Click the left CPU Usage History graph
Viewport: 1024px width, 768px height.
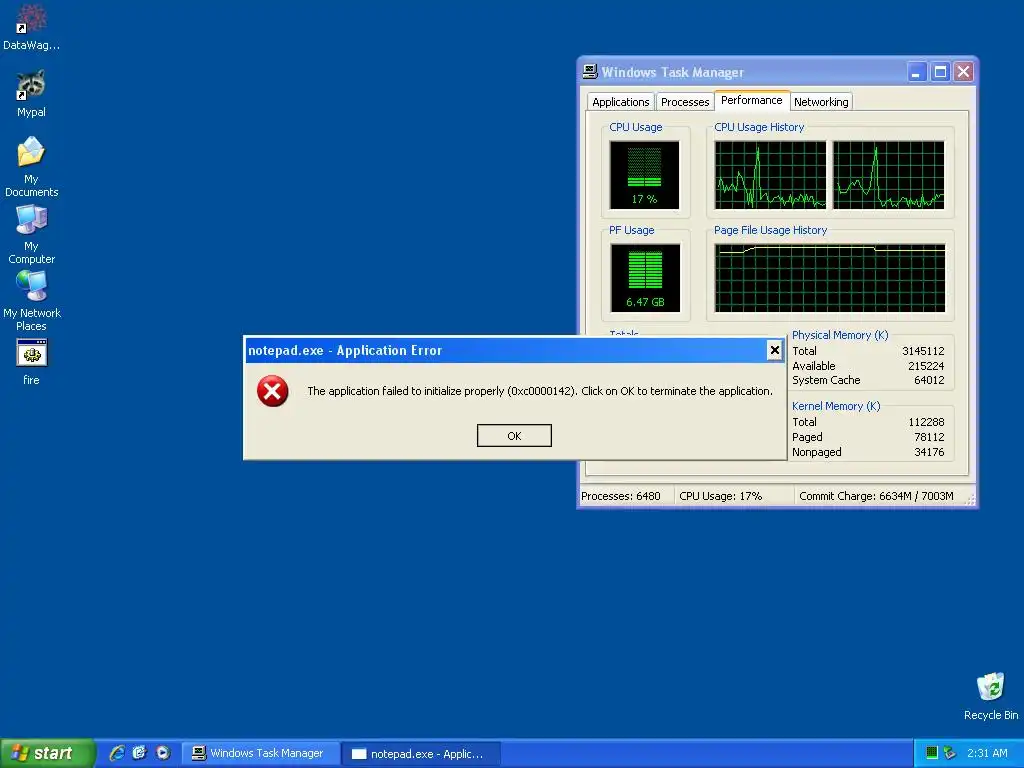click(770, 175)
